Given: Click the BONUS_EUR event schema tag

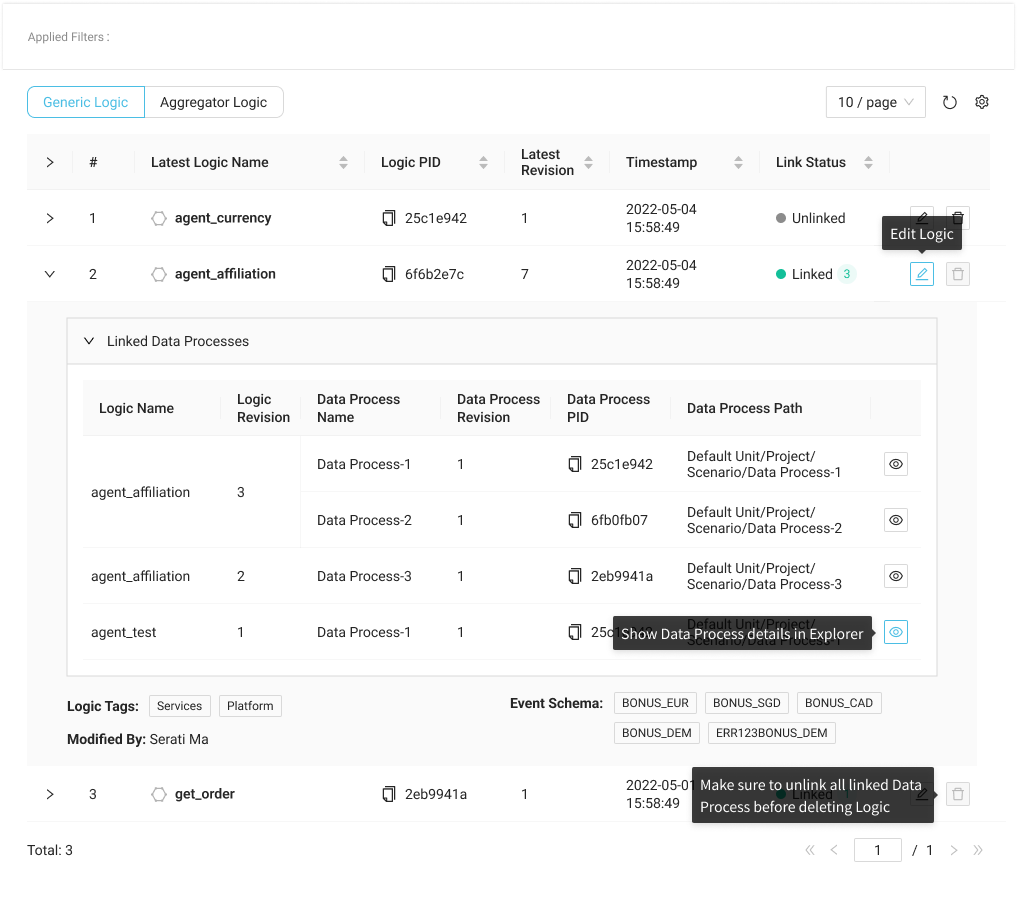Looking at the screenshot, I should pyautogui.click(x=655, y=703).
